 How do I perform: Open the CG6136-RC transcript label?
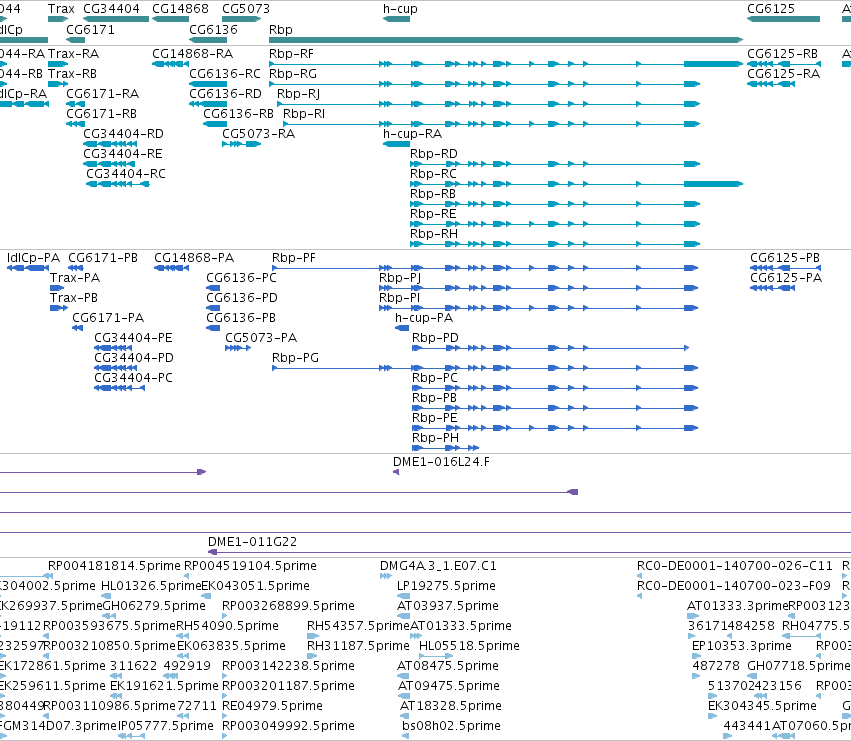(x=225, y=74)
